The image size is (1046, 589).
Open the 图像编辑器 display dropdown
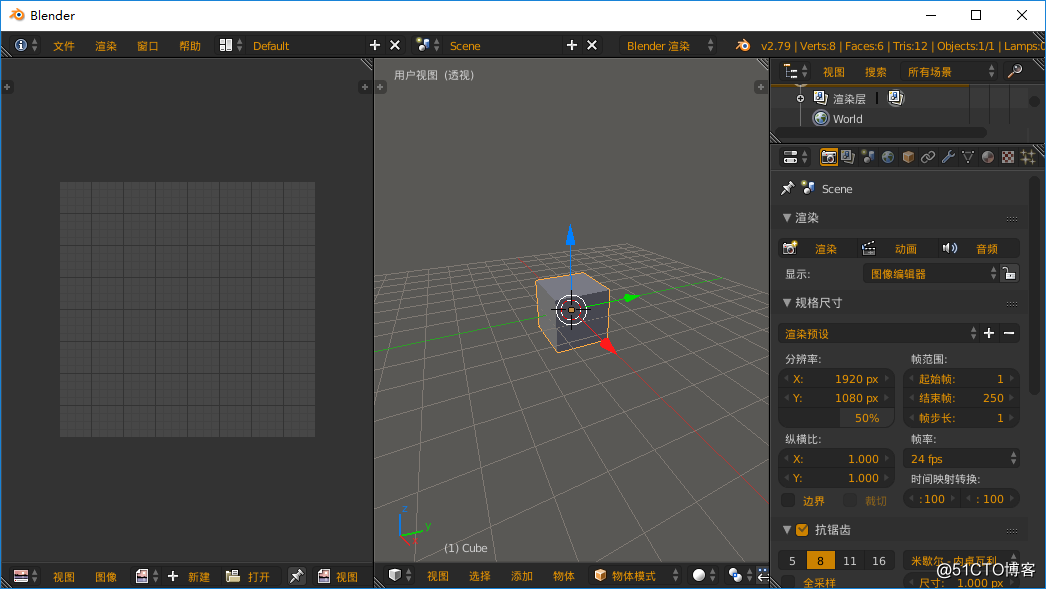click(931, 273)
